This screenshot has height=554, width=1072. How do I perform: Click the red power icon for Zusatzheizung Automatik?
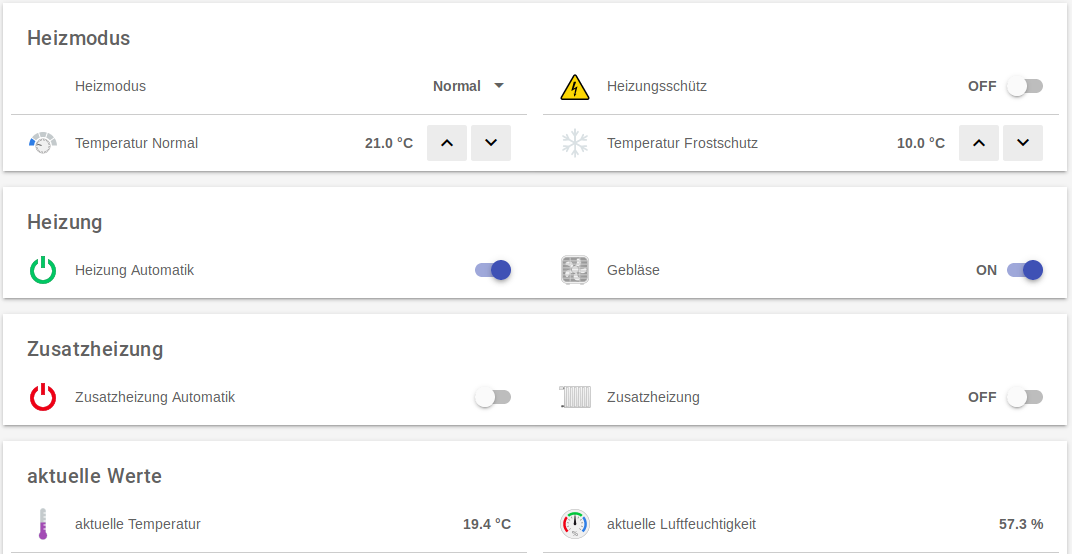point(43,397)
